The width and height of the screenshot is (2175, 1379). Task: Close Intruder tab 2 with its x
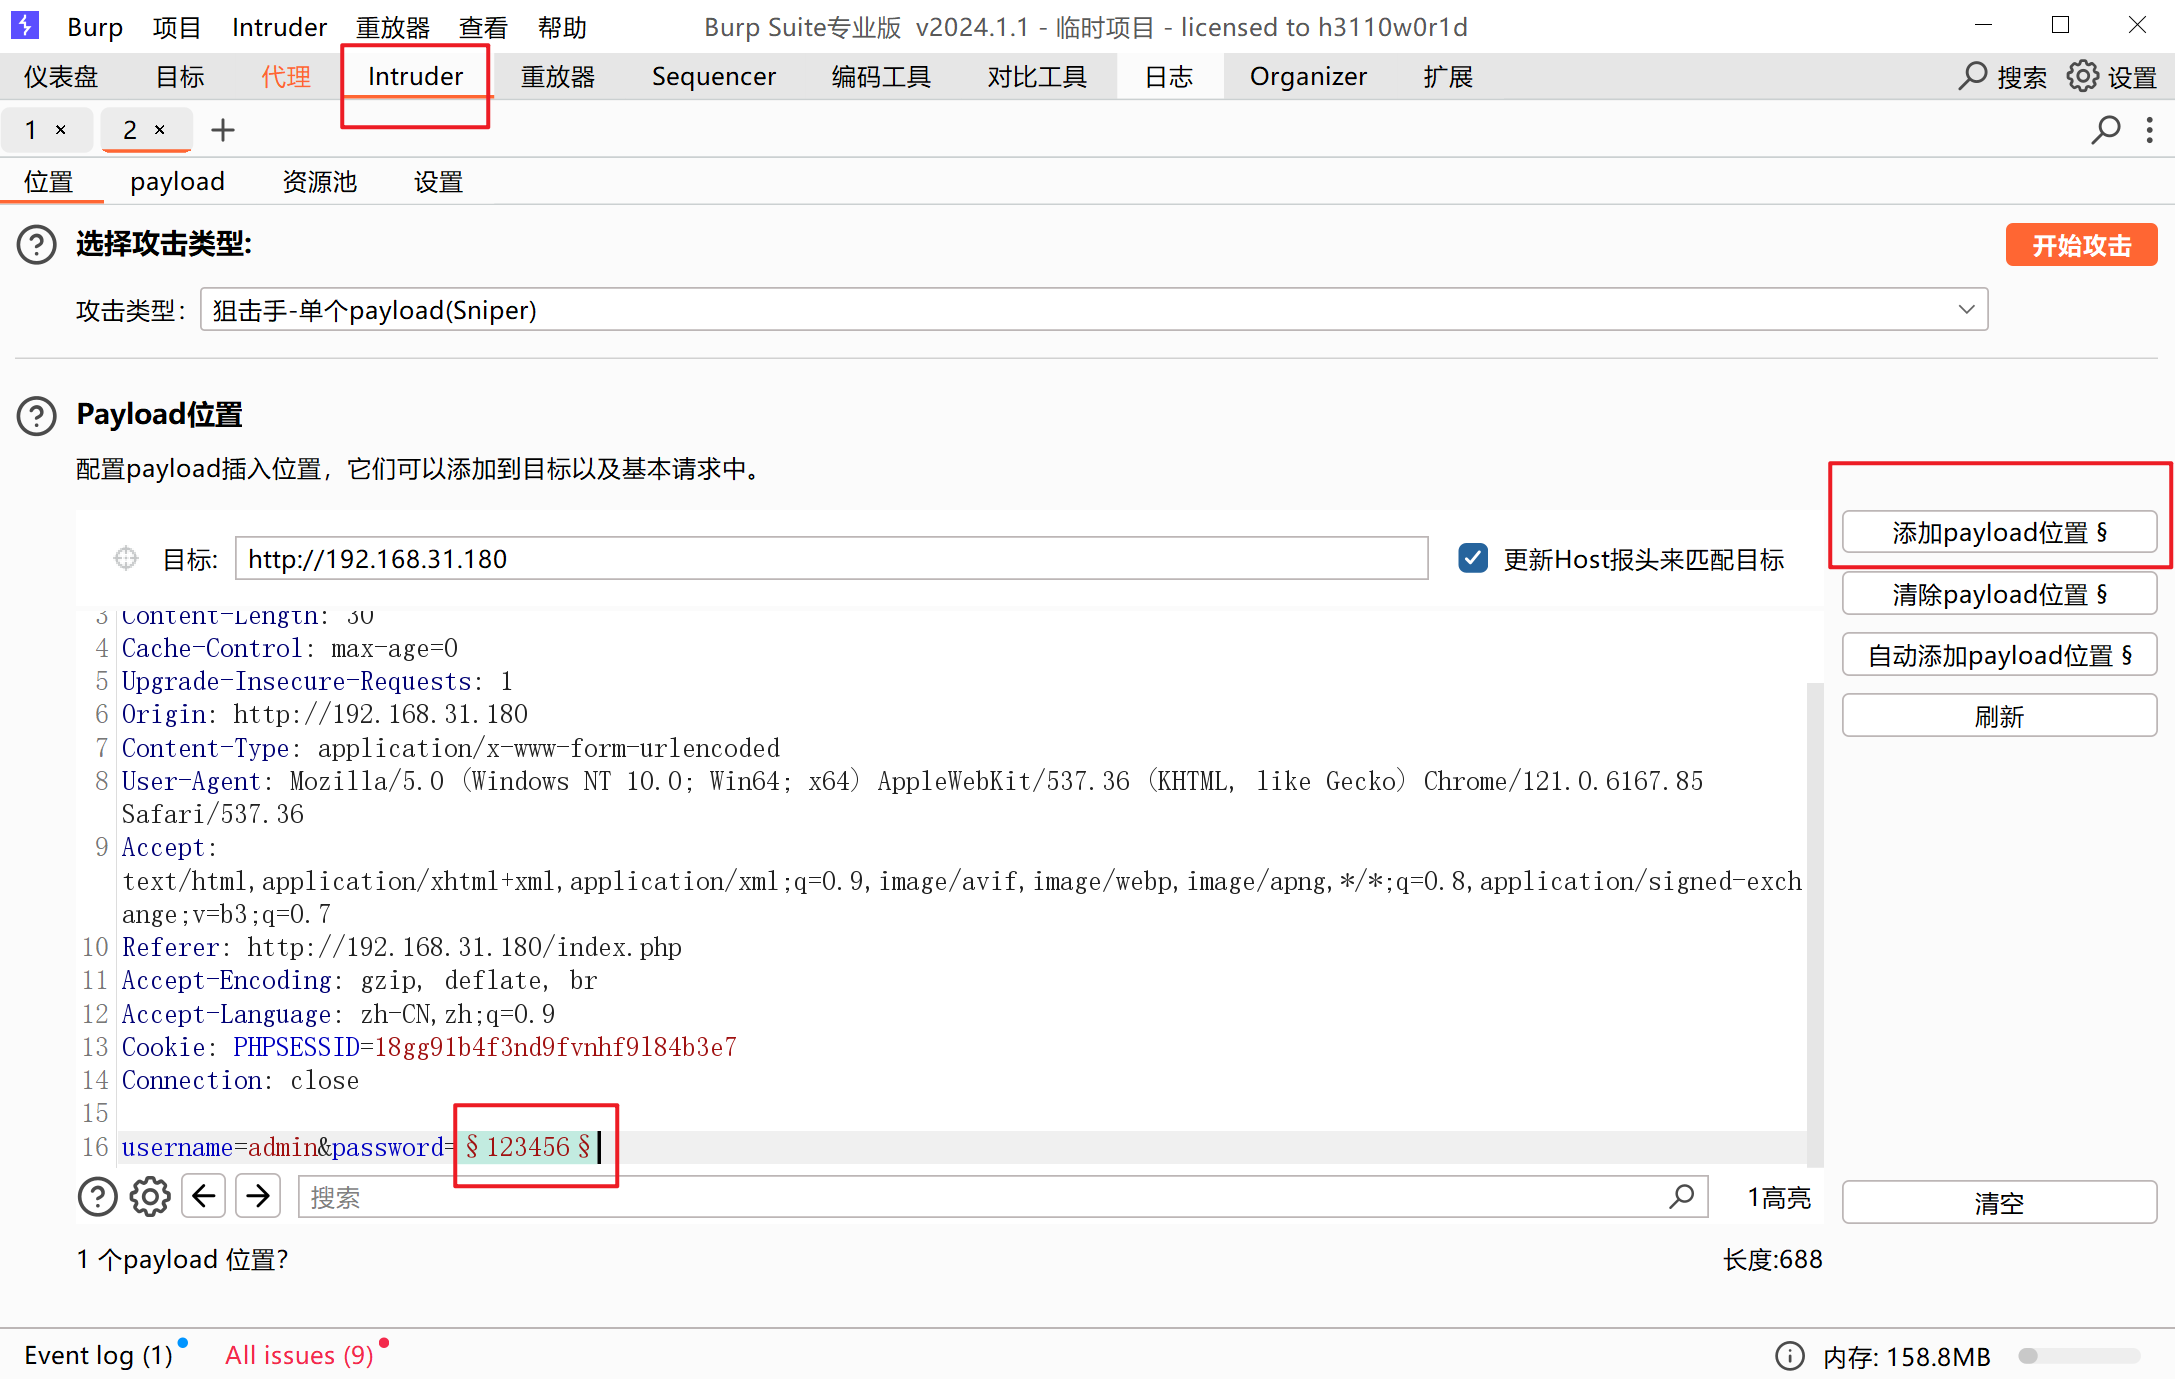pos(160,130)
